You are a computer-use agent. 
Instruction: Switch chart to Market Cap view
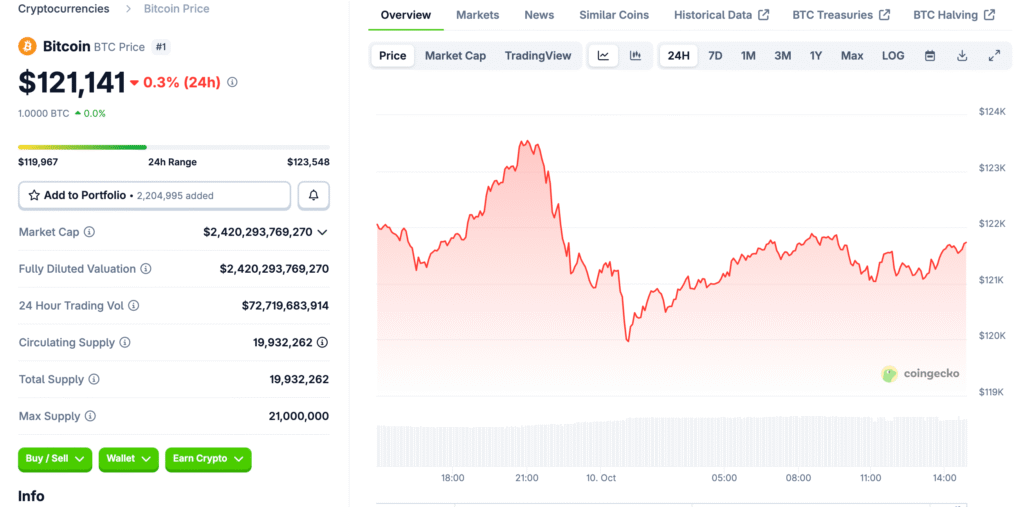tap(455, 56)
